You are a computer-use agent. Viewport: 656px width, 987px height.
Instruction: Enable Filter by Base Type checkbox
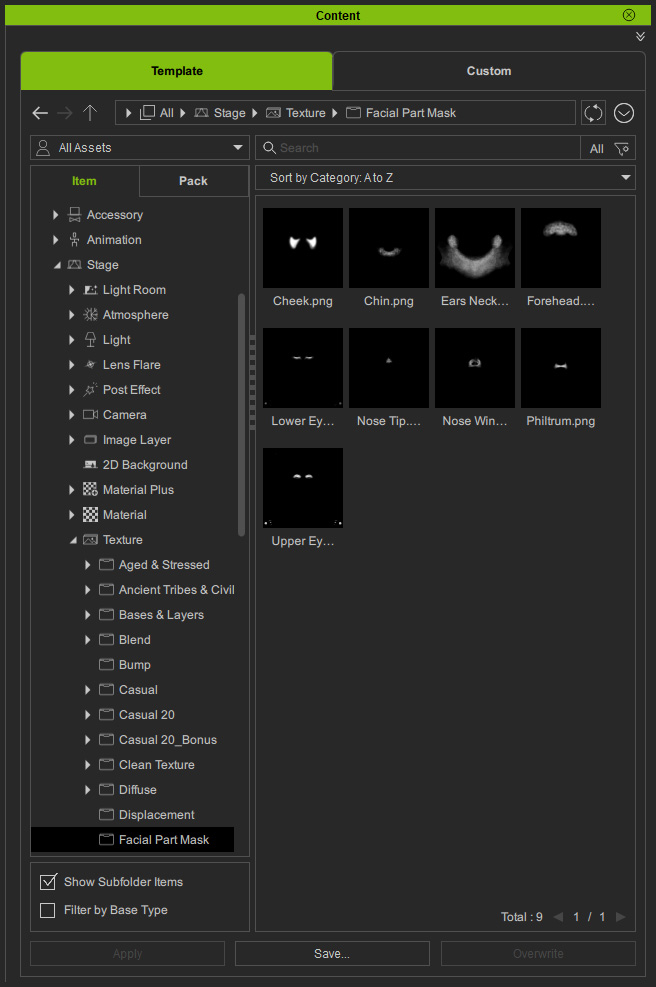point(47,910)
